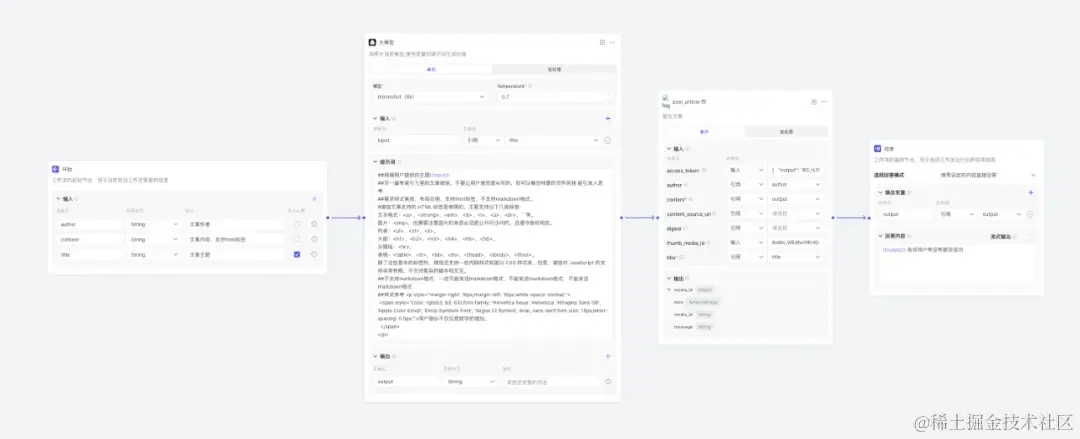Collapse the input section in post_article node
This screenshot has width=1080, height=439.
pyautogui.click(x=669, y=148)
